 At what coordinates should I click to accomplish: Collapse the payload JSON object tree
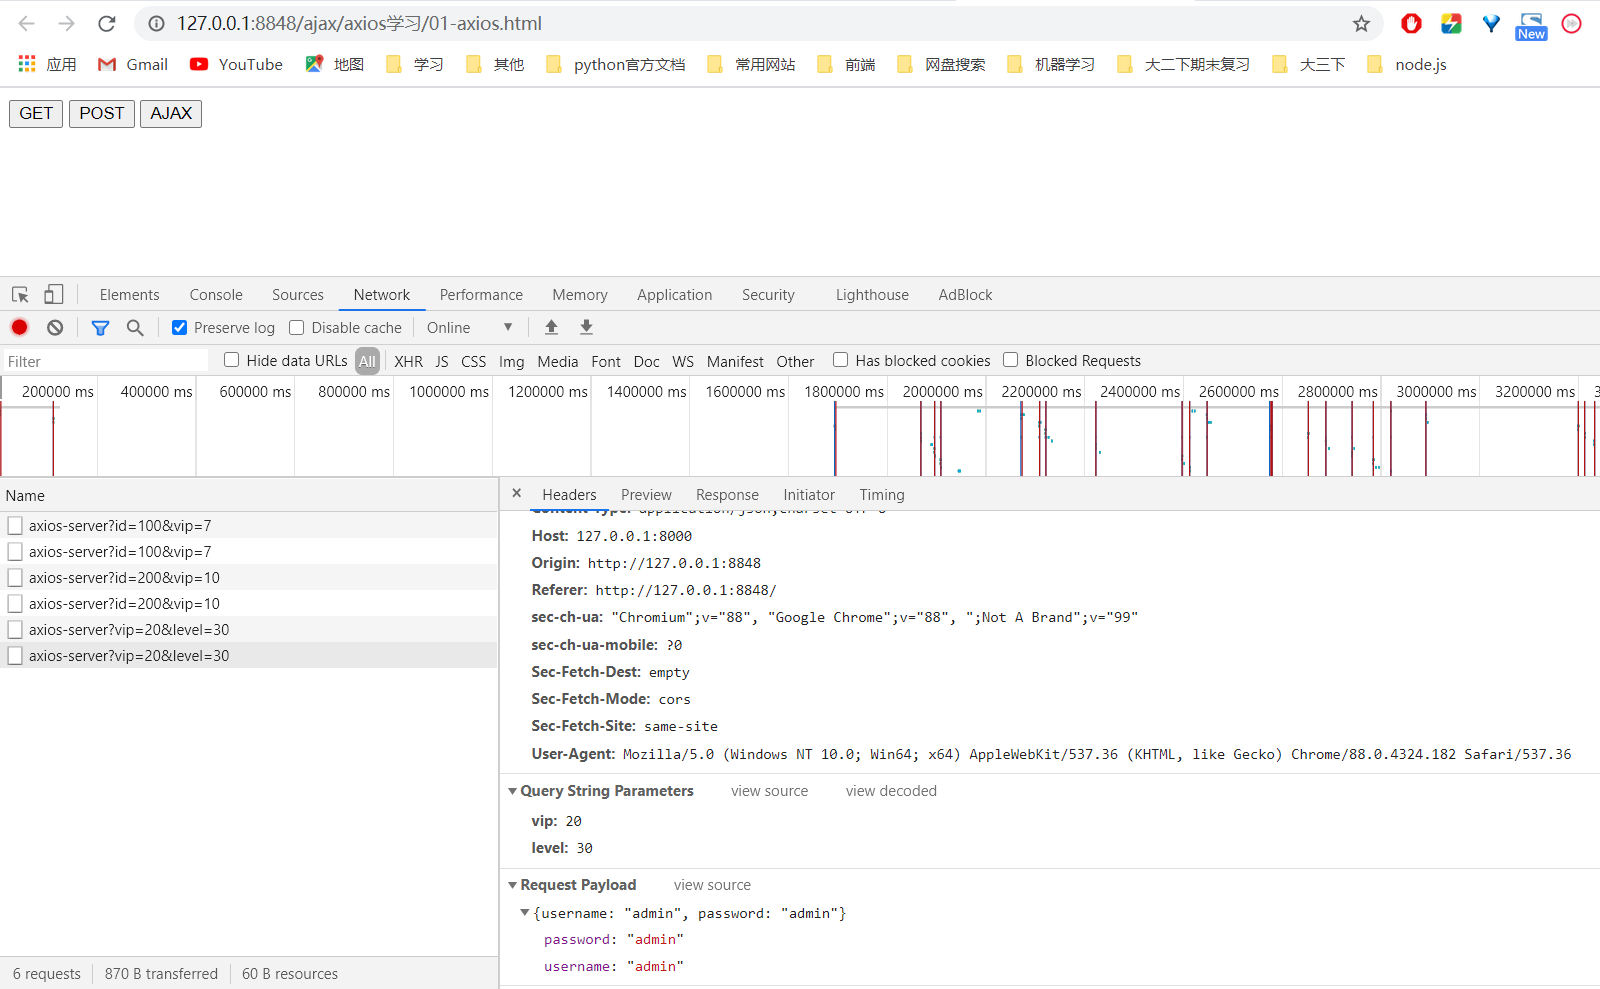524,912
